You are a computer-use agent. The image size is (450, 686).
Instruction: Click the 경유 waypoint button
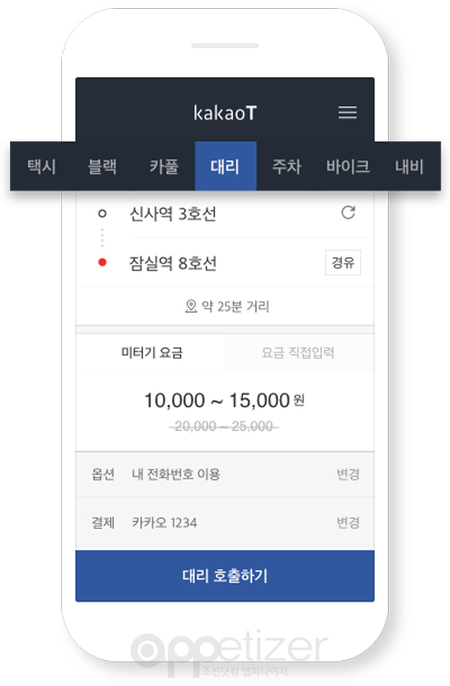343,262
